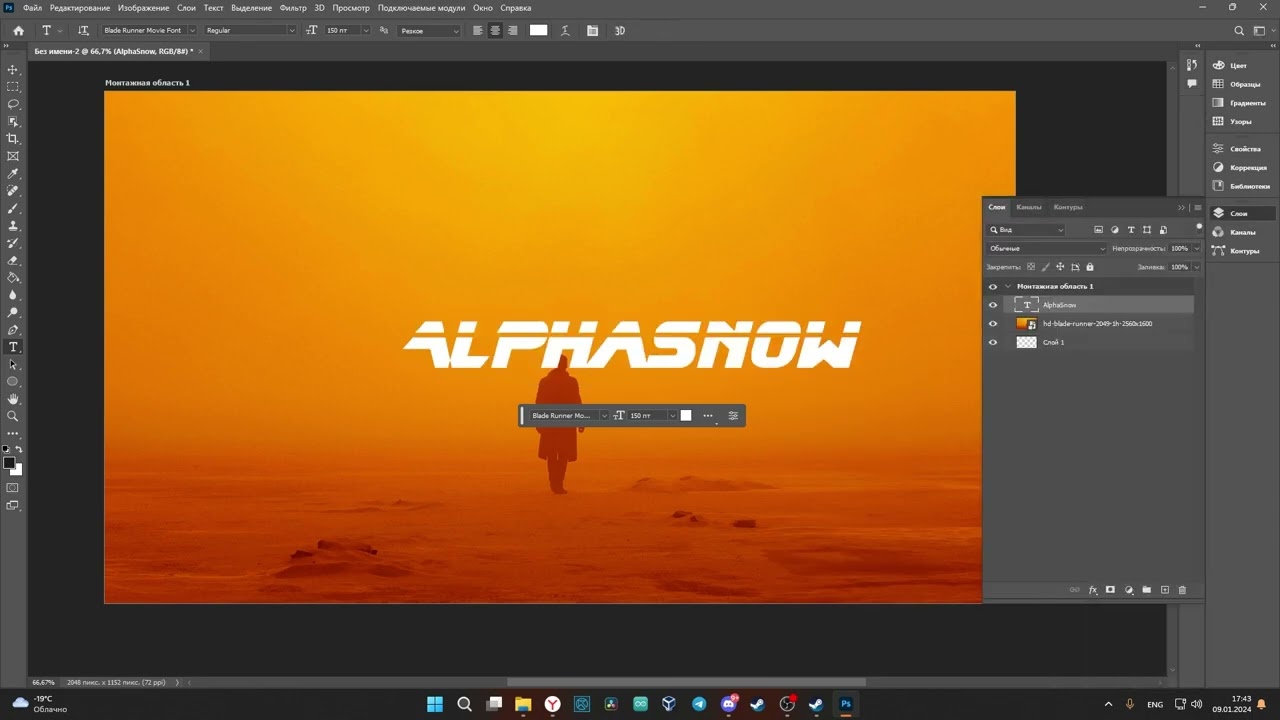Right align text in options bar
1280x720 pixels.
[512, 31]
